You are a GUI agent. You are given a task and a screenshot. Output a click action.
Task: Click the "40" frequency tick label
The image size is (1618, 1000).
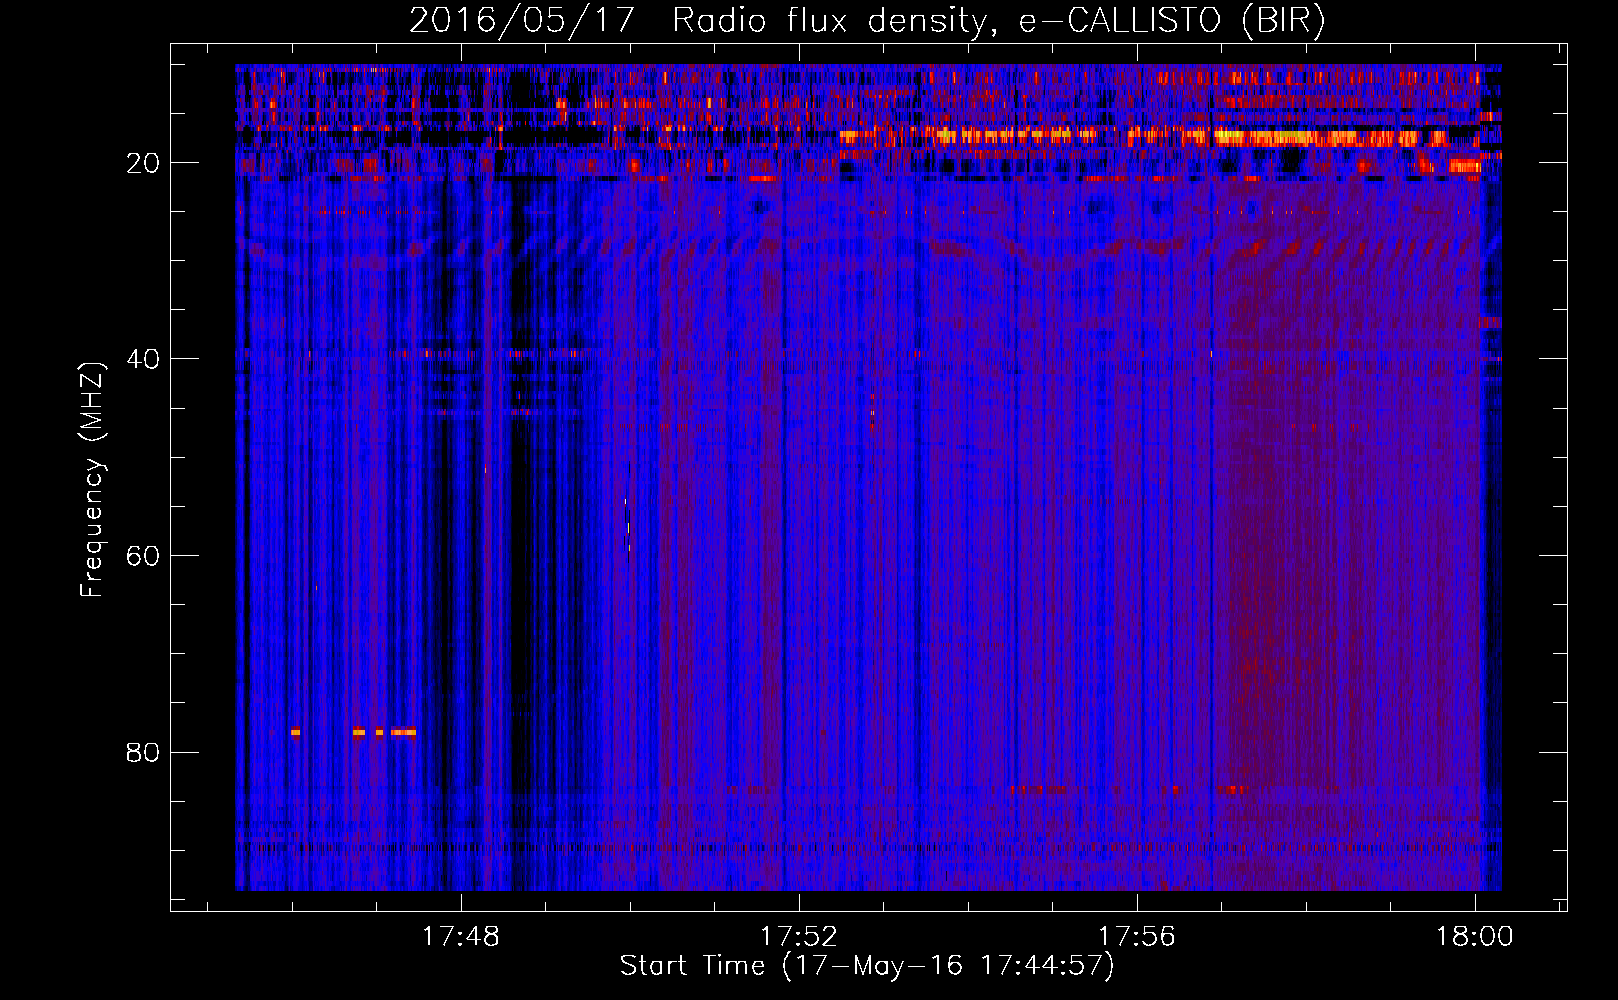143,359
